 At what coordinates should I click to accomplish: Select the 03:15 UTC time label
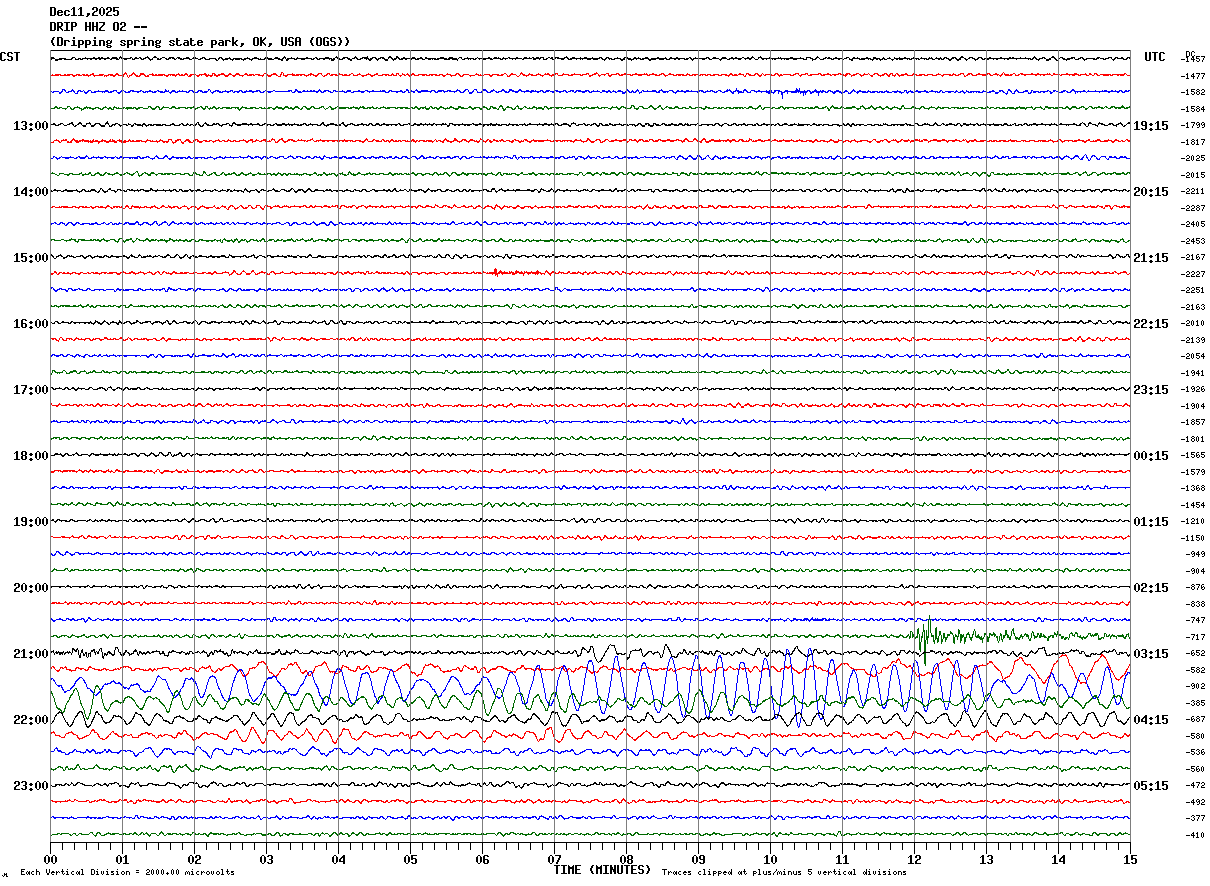1150,654
